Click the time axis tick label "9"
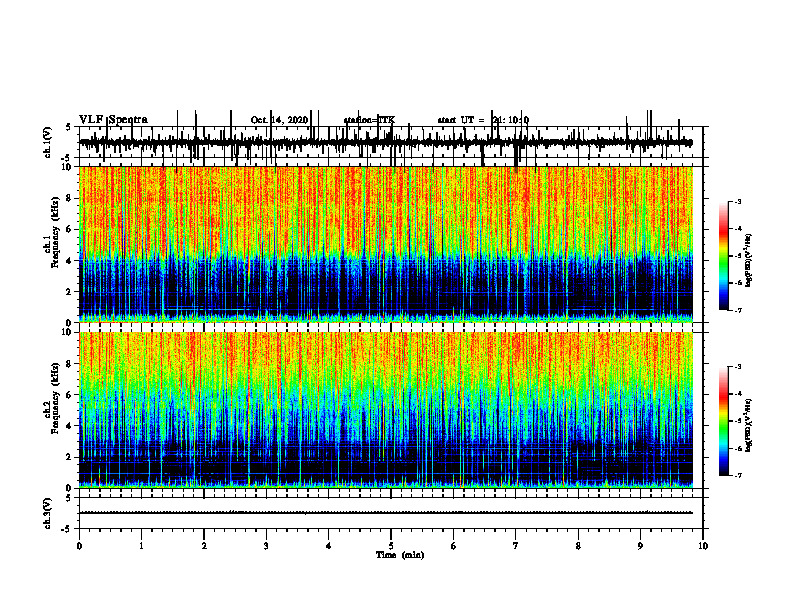 pos(640,546)
